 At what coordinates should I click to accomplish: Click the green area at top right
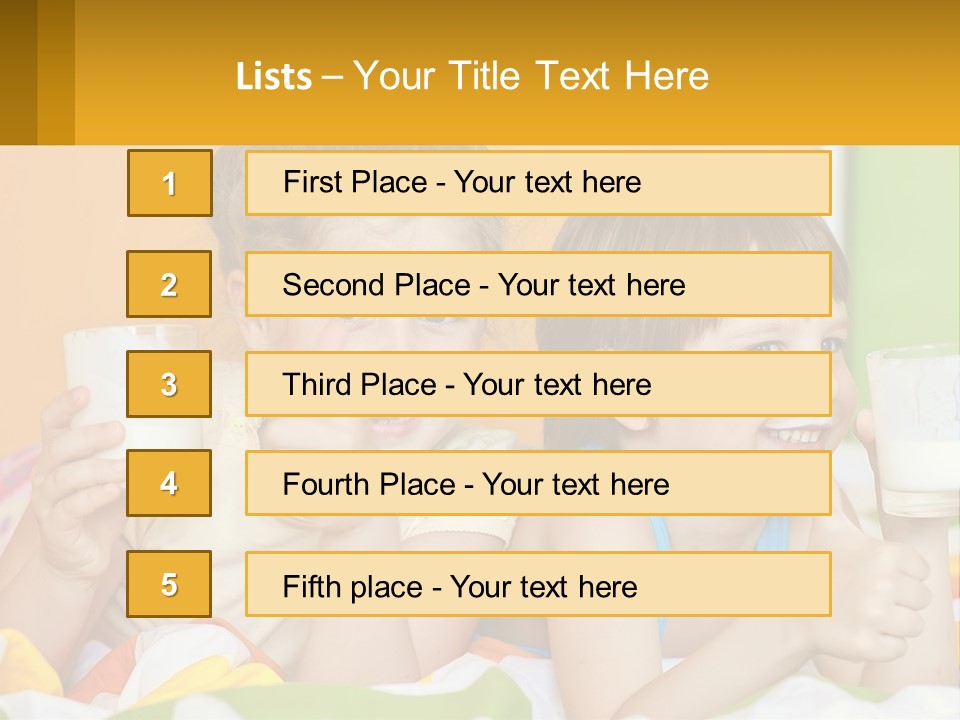903,245
